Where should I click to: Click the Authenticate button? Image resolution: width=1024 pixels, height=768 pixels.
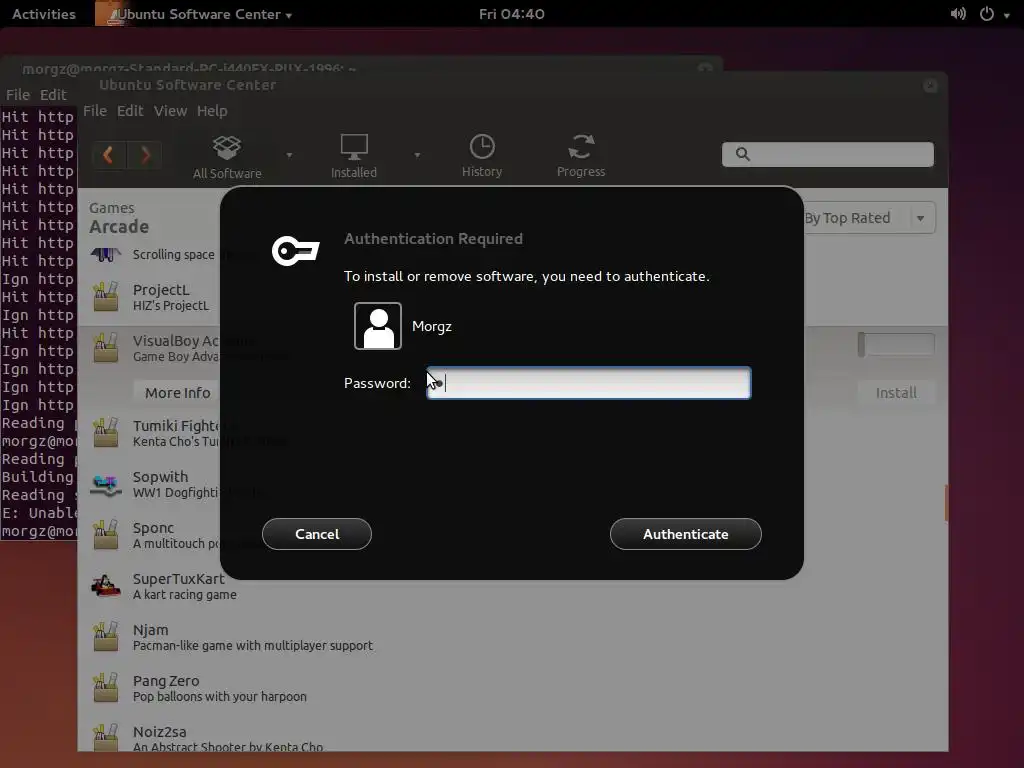tap(685, 534)
